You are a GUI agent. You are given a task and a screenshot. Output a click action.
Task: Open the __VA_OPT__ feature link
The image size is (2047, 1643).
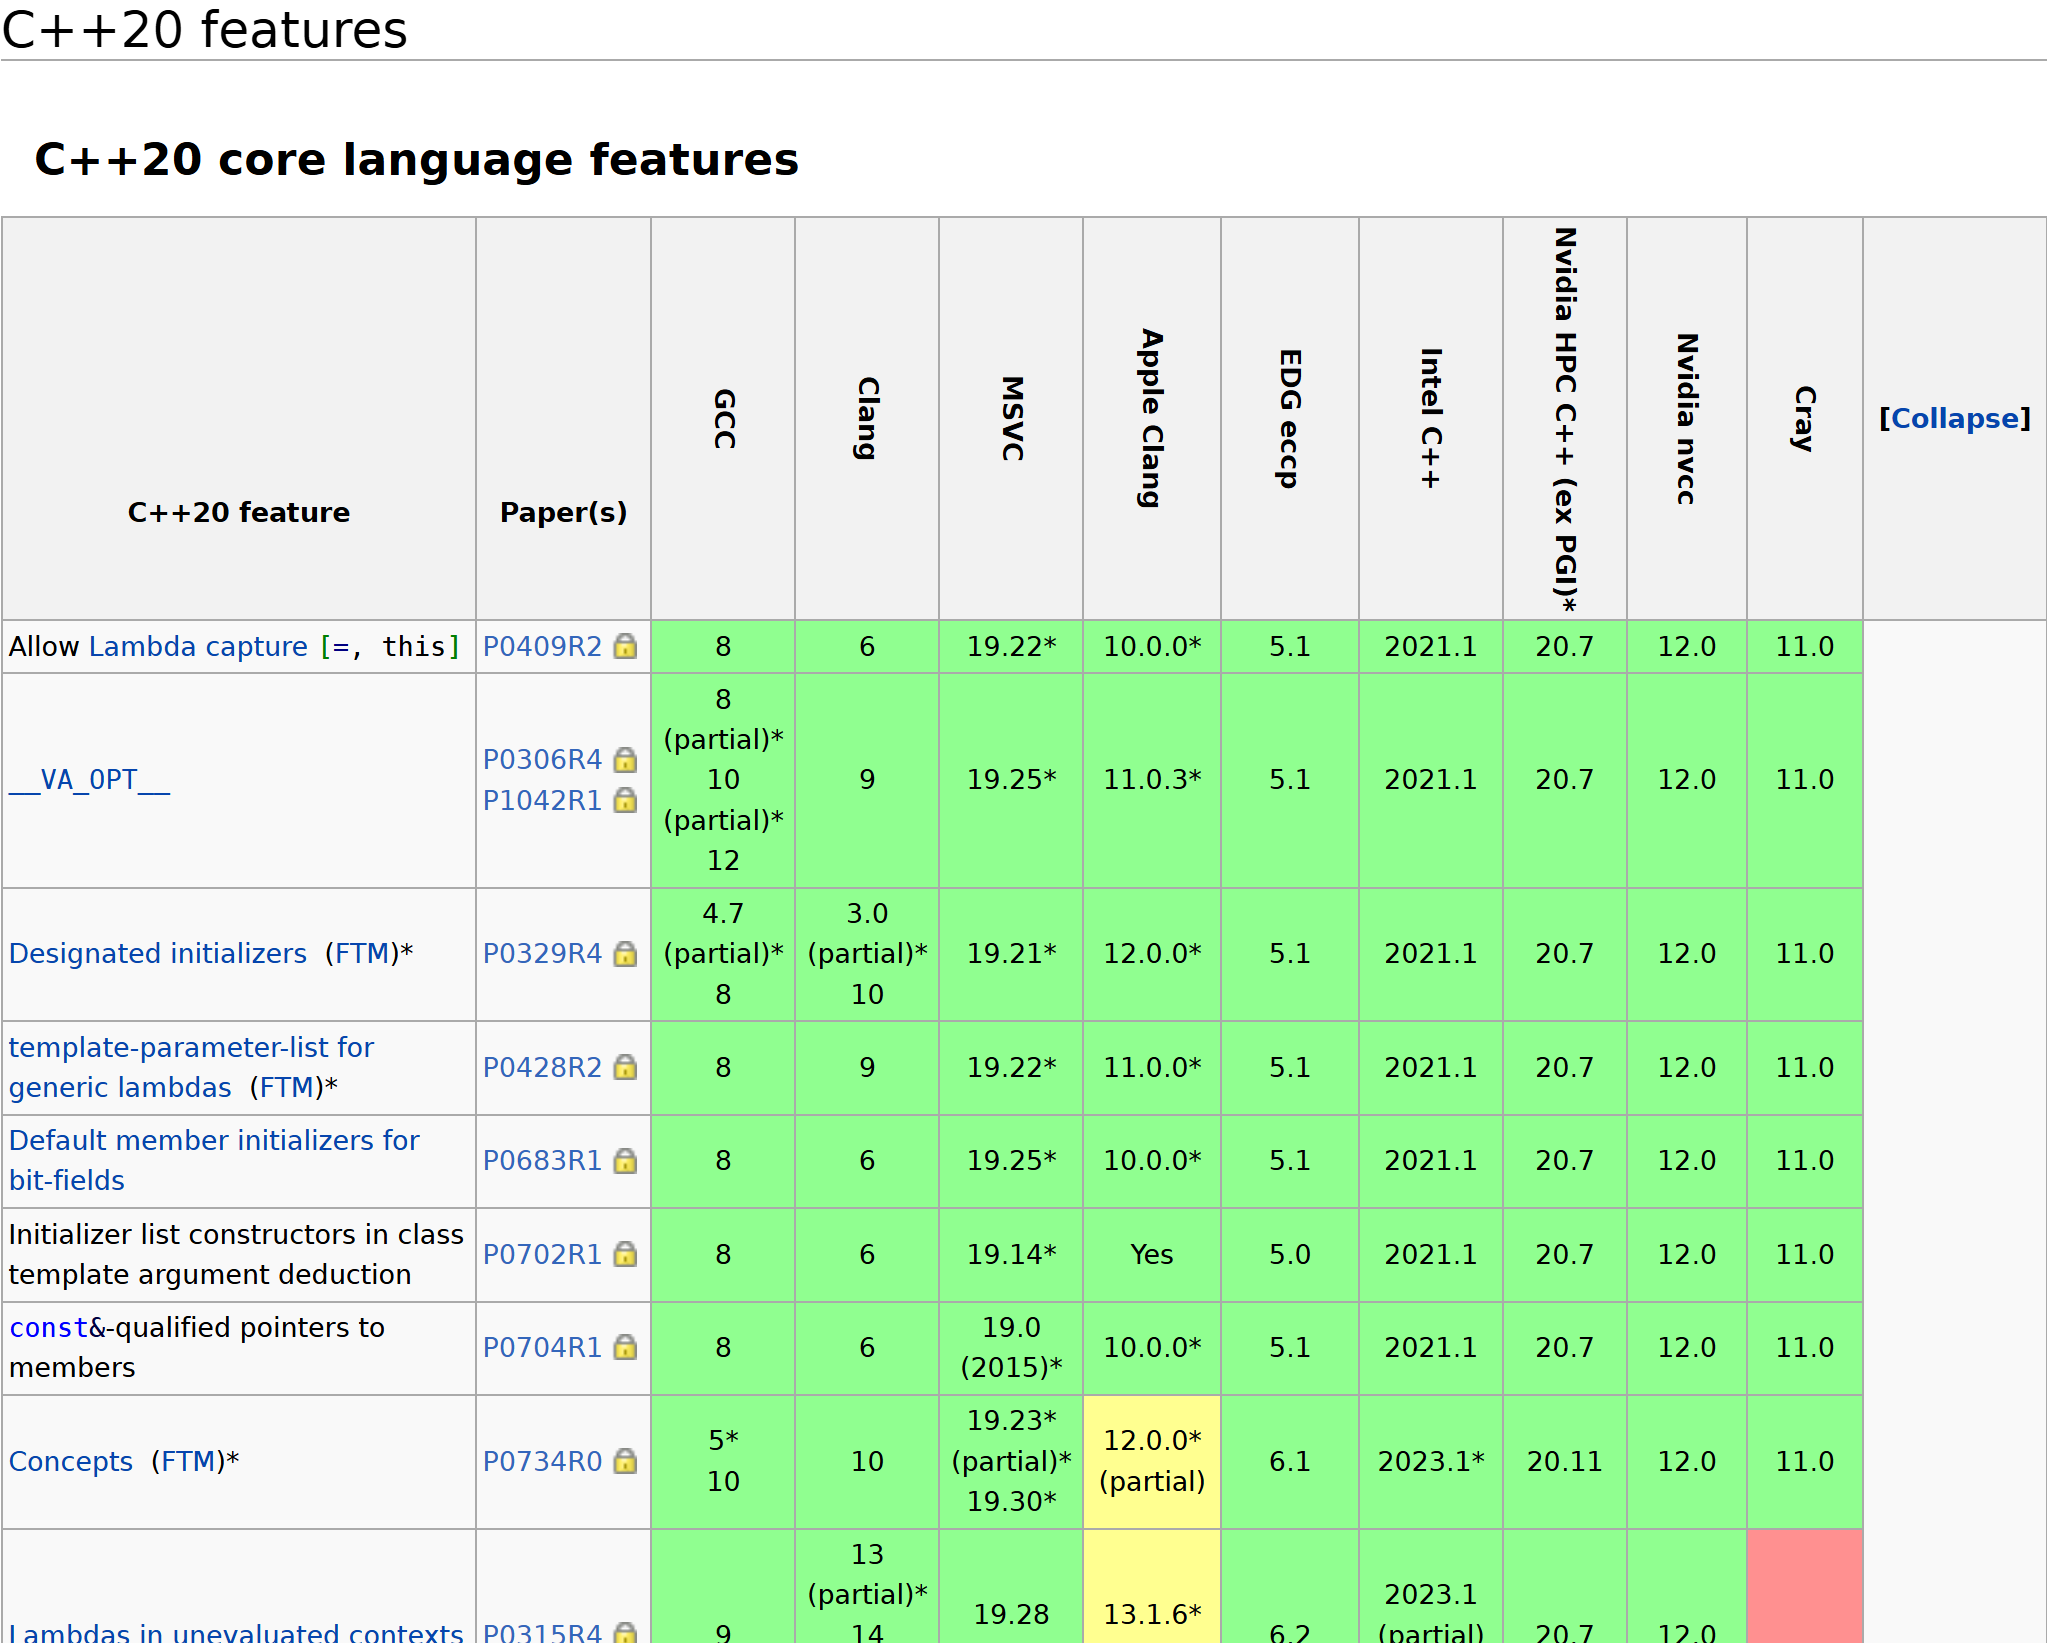pos(88,781)
